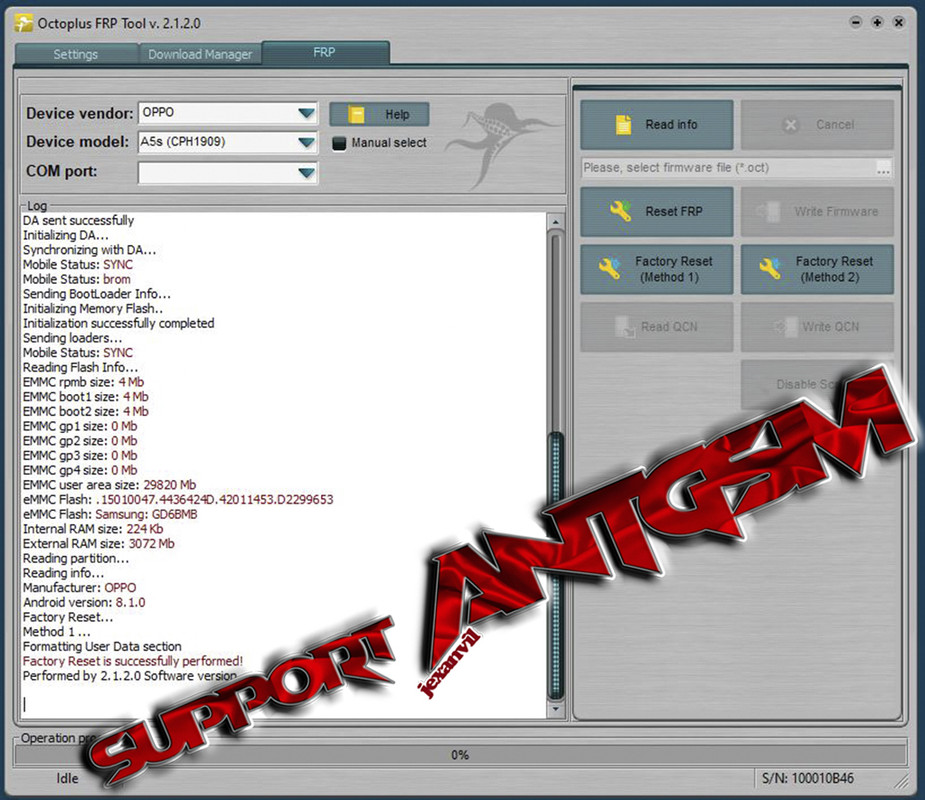Click the wrench icon on Reset FRP
The width and height of the screenshot is (925, 800).
[x=621, y=211]
